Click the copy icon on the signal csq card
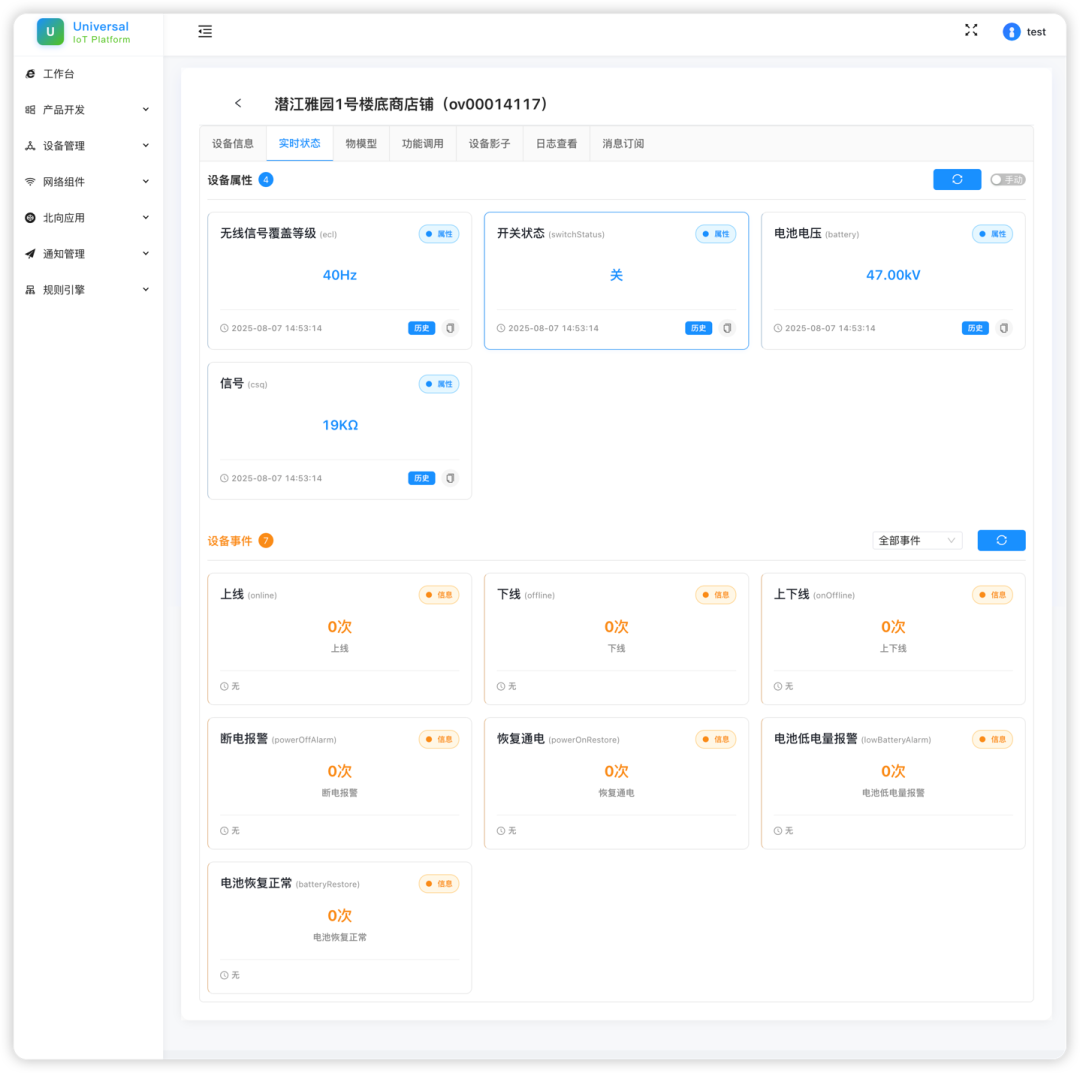This screenshot has height=1073, width=1080. (450, 478)
